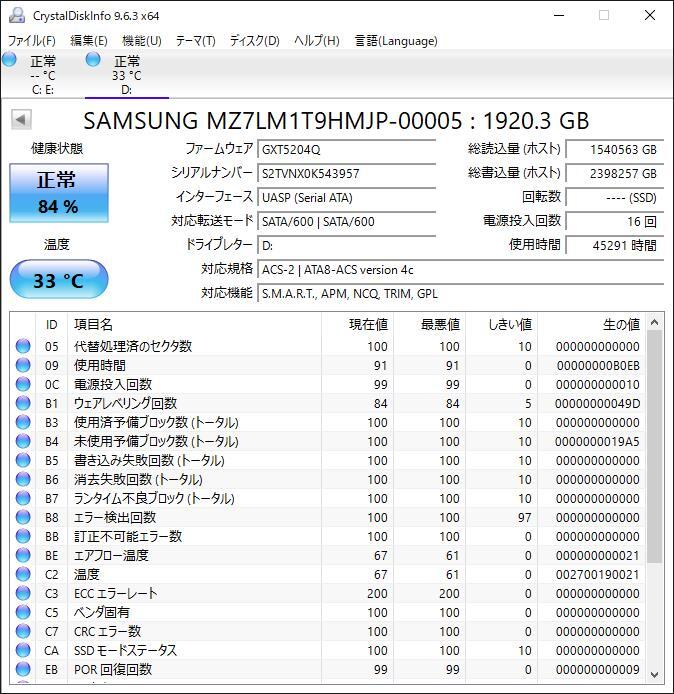Click the 対応規格 field ACS-2 | ATA8-ACS version 4c
The width and height of the screenshot is (674, 694).
(x=461, y=270)
